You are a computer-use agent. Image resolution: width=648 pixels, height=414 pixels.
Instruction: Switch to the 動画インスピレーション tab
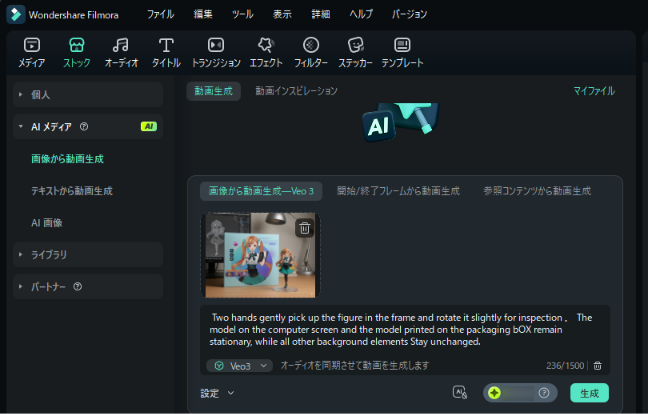click(296, 91)
